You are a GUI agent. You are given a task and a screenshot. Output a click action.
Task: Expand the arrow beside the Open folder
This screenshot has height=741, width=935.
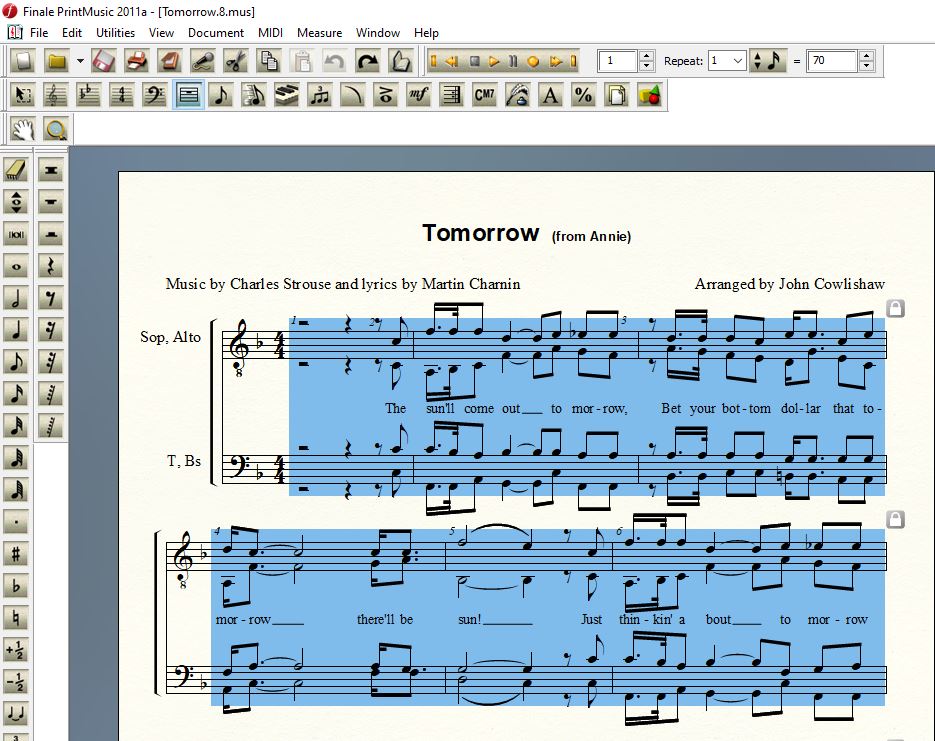pyautogui.click(x=80, y=61)
